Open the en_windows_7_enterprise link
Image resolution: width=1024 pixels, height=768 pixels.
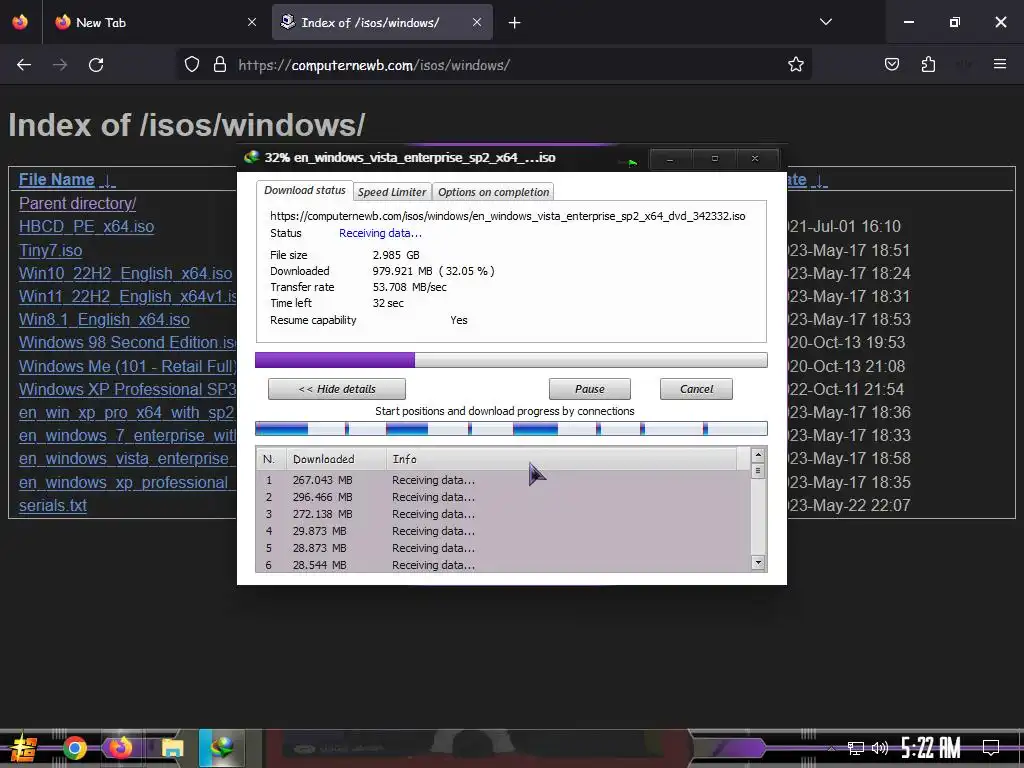(x=127, y=436)
